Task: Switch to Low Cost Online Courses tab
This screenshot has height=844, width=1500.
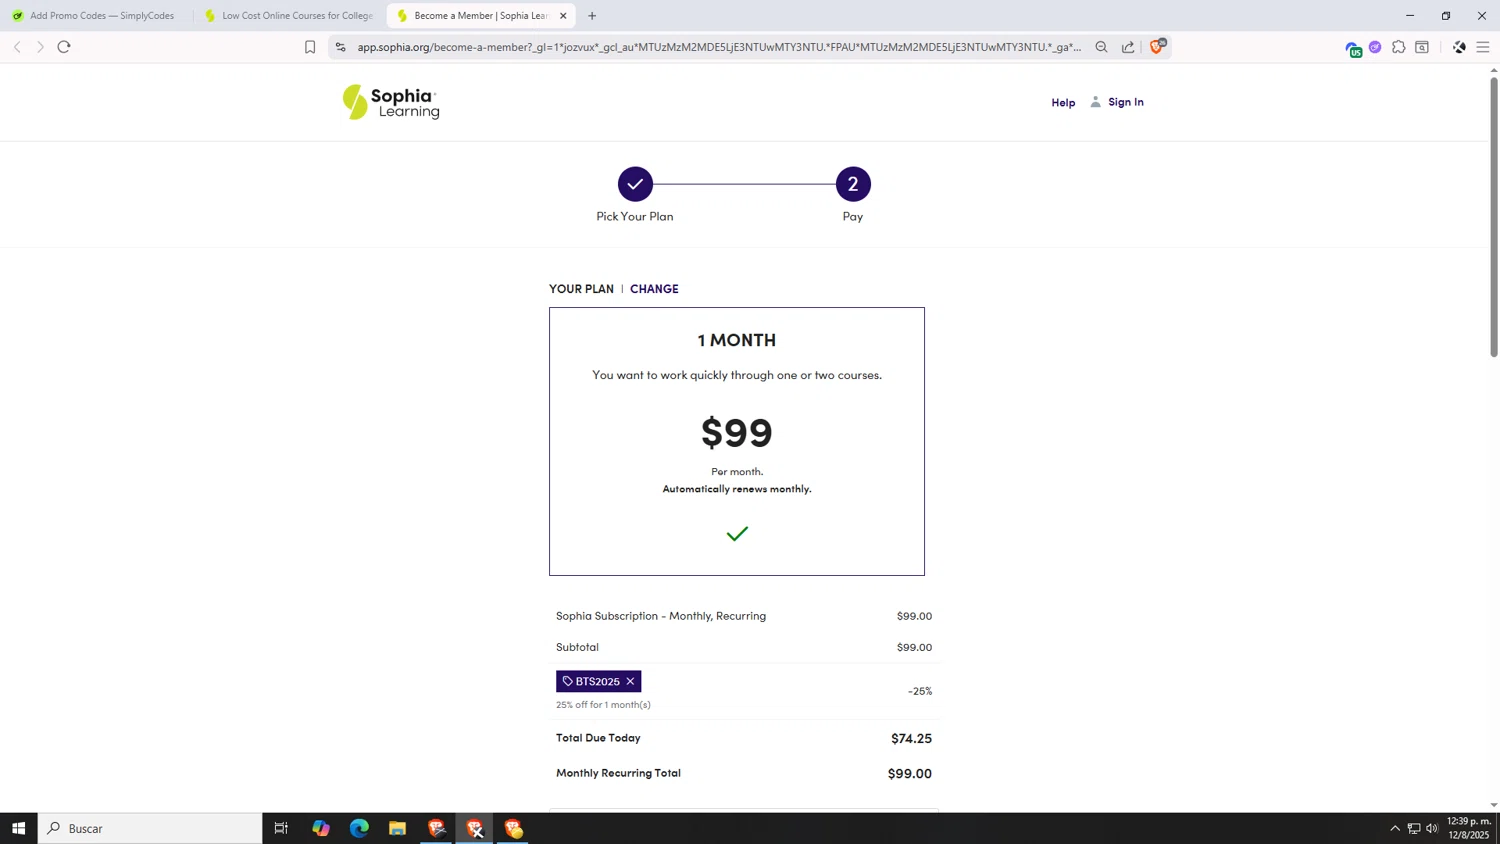Action: pos(290,16)
